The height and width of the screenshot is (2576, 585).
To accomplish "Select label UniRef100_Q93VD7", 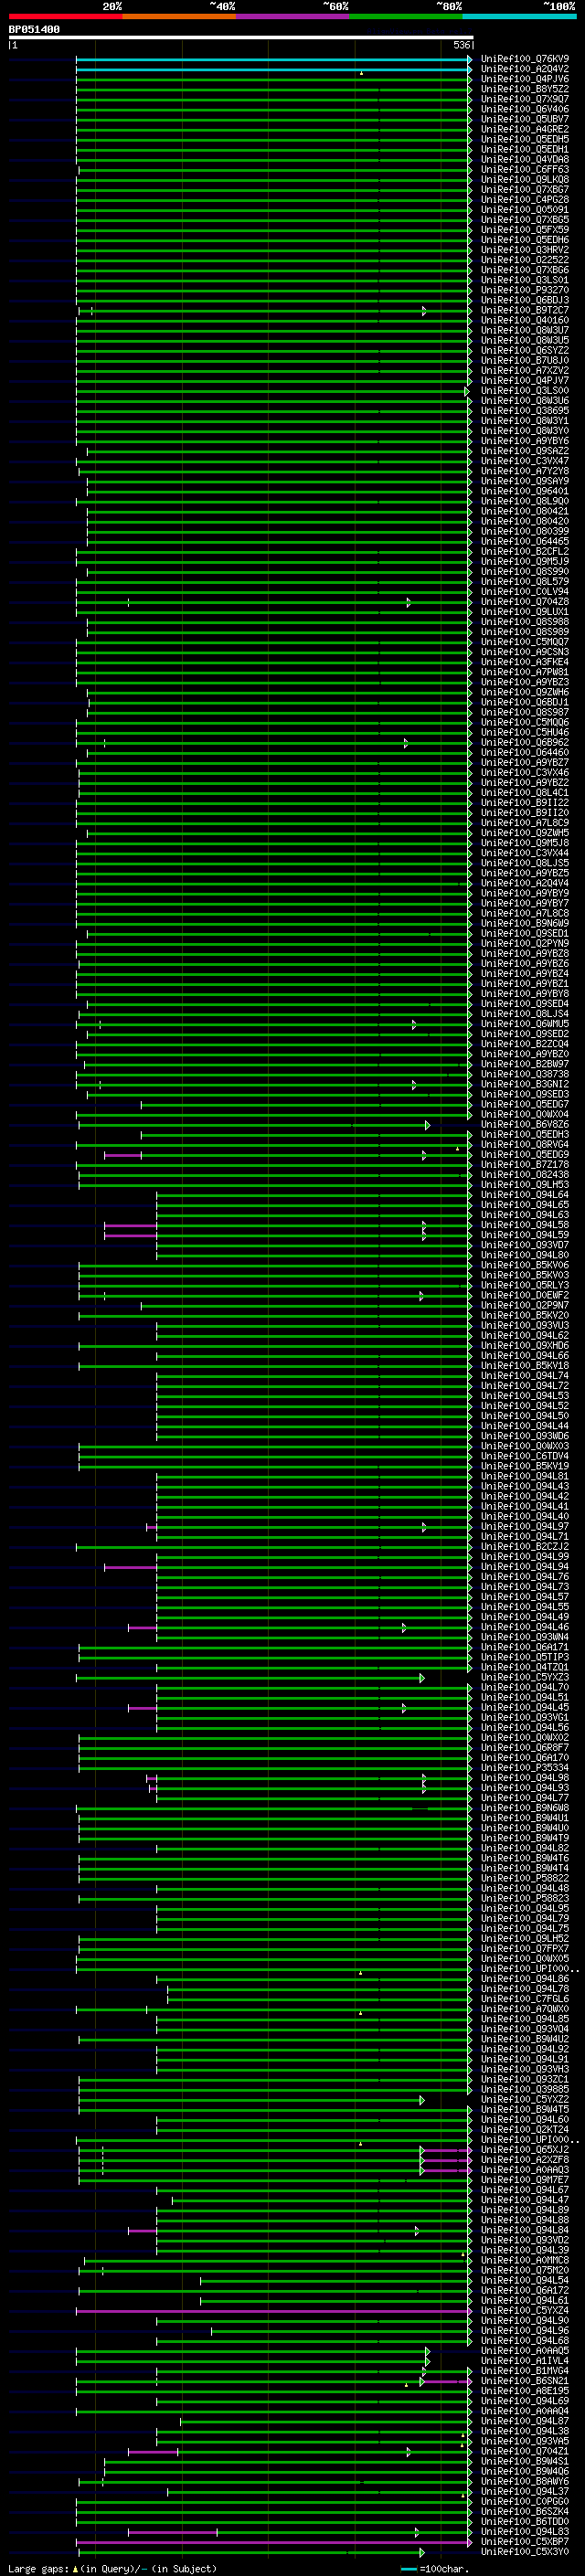I will click(525, 1245).
